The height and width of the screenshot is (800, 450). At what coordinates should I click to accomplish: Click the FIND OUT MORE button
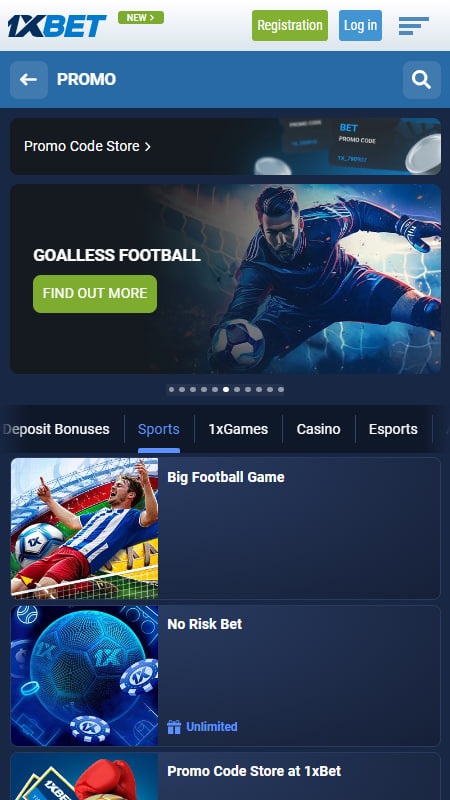click(x=95, y=293)
